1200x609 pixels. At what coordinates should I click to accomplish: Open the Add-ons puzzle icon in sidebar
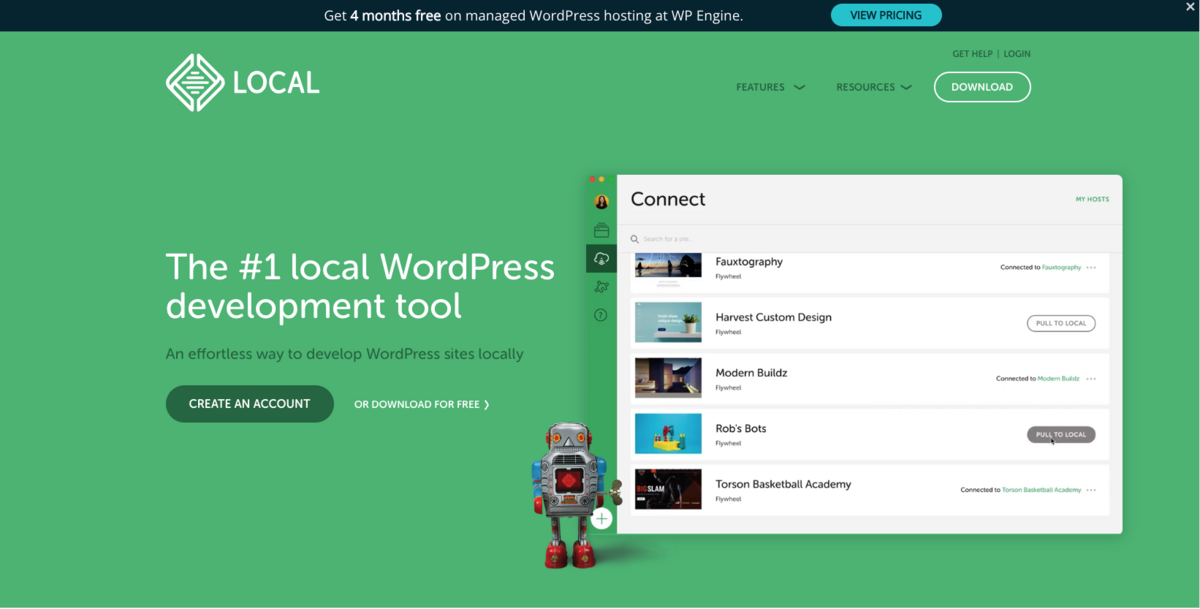tap(601, 287)
